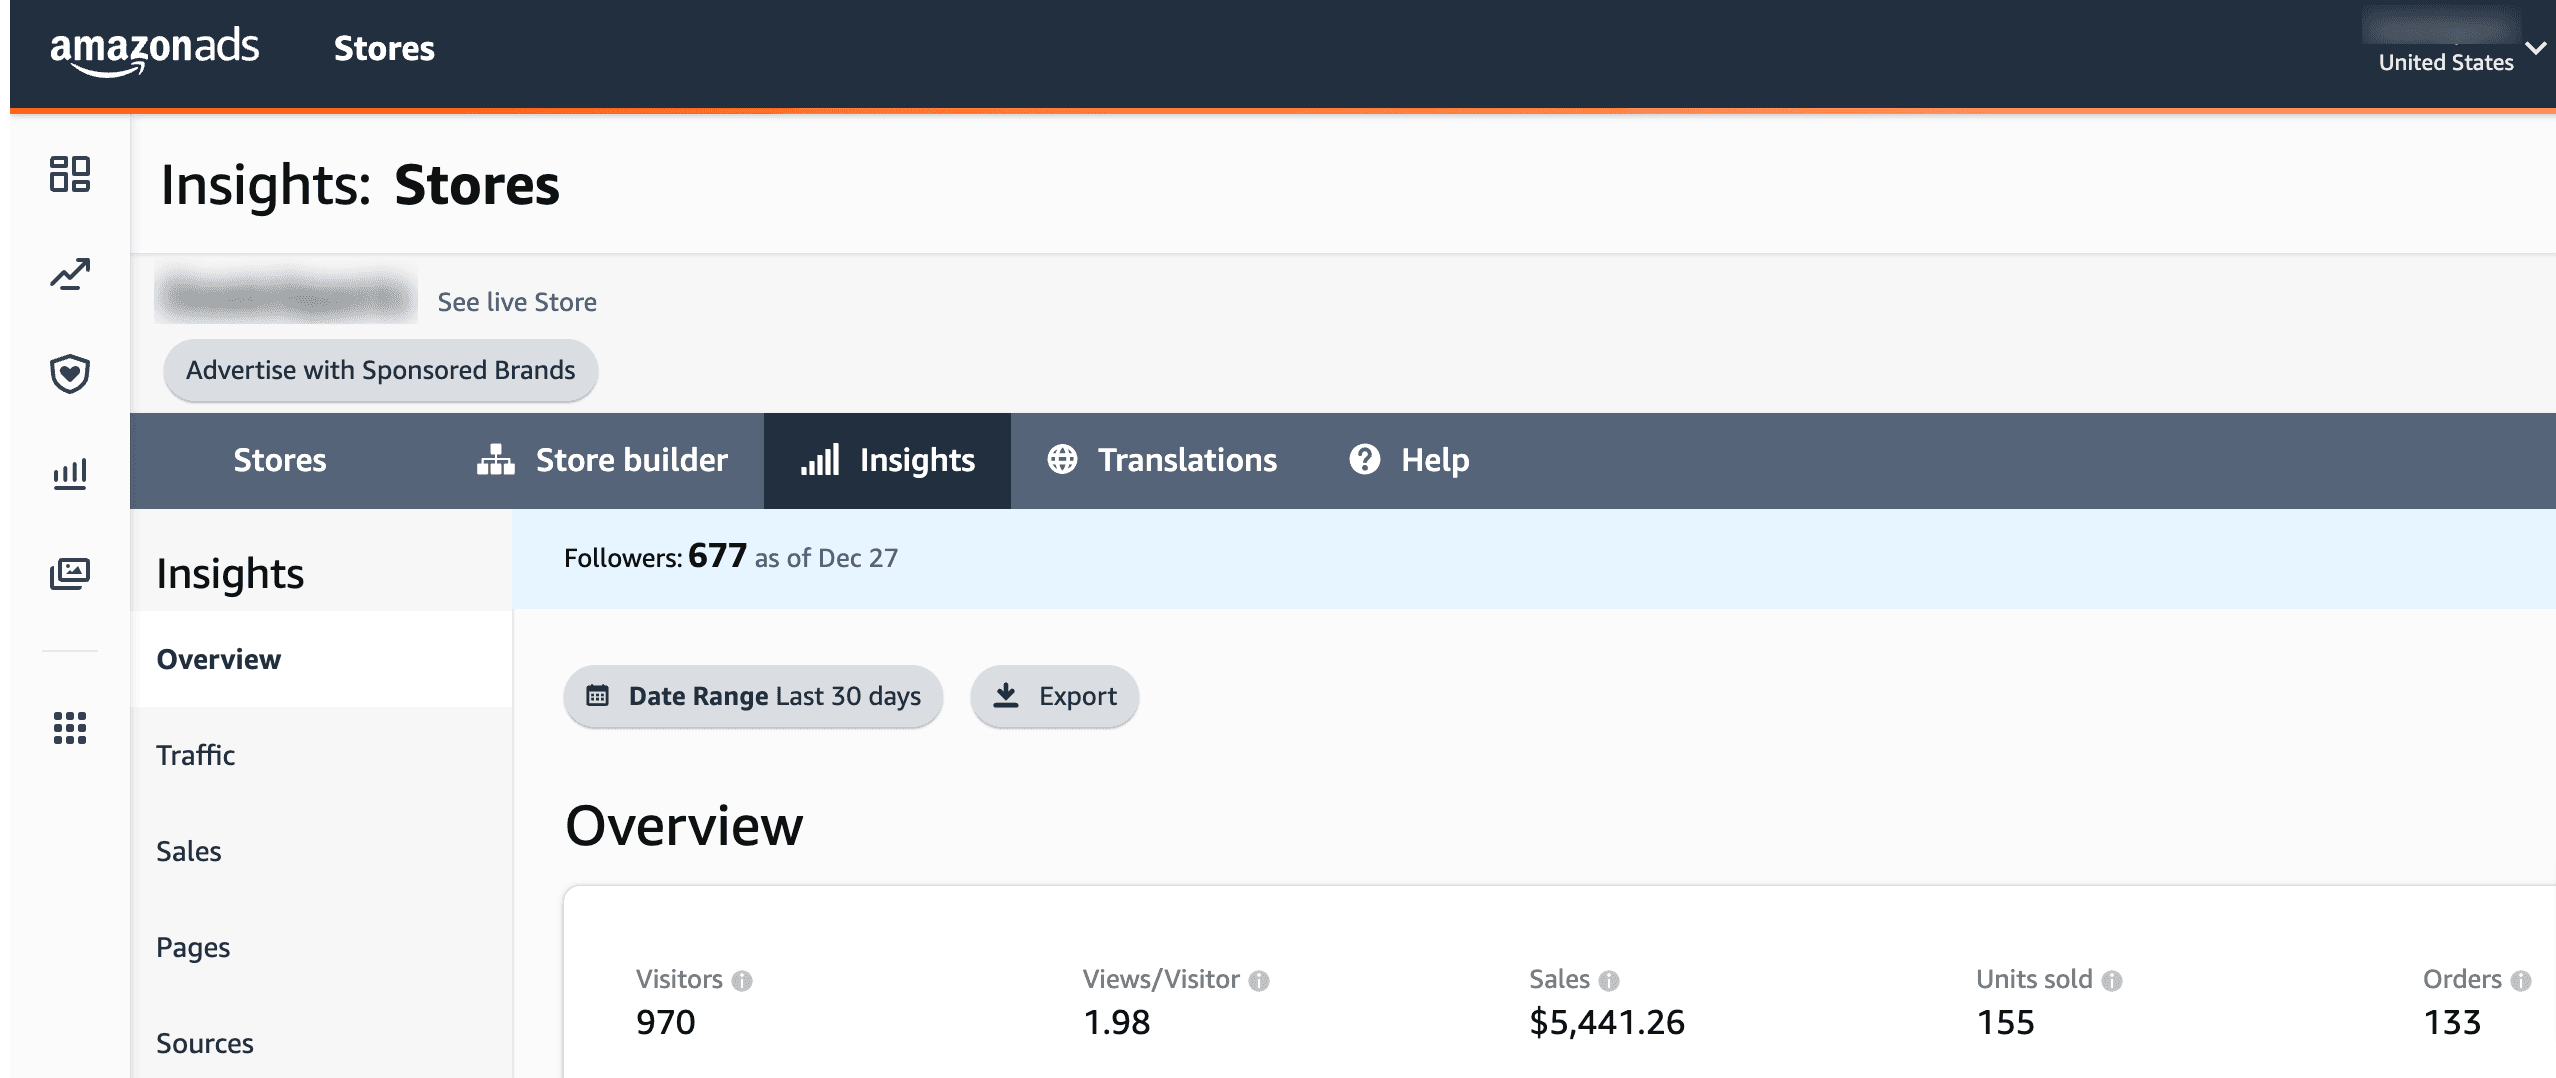The image size is (2556, 1078).
Task: Open the bar chart reports sidebar icon
Action: 70,473
